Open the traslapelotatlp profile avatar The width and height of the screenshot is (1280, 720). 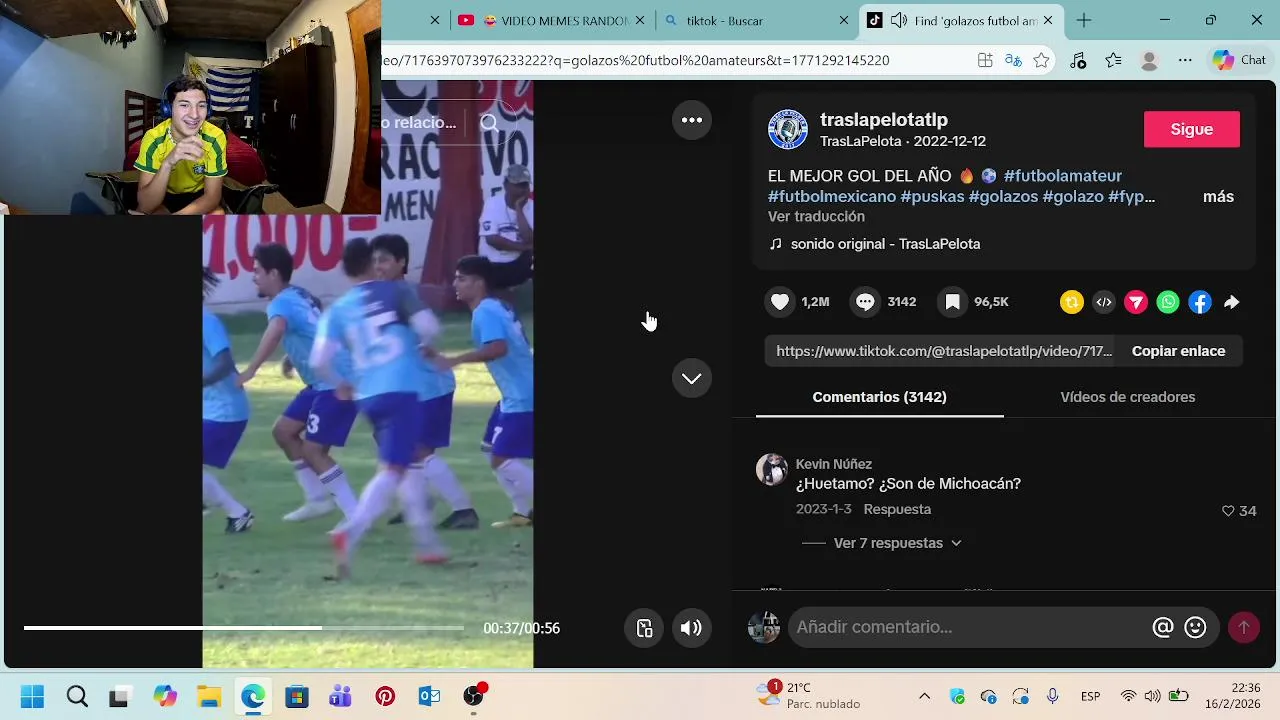(788, 130)
